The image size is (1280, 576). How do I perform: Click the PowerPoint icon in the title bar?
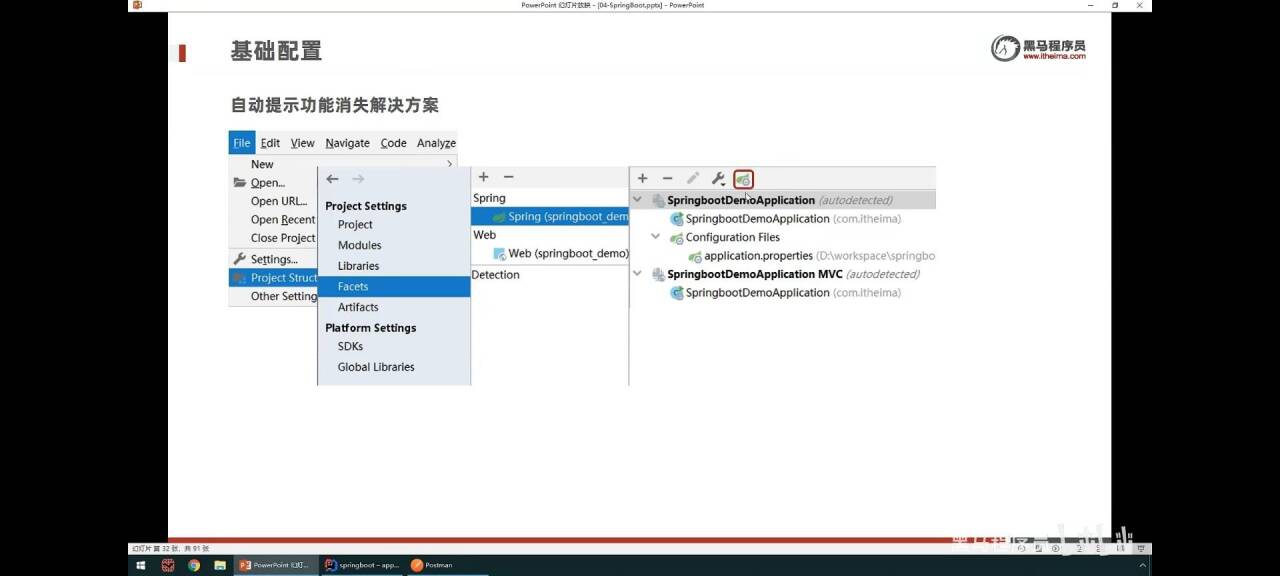137,5
